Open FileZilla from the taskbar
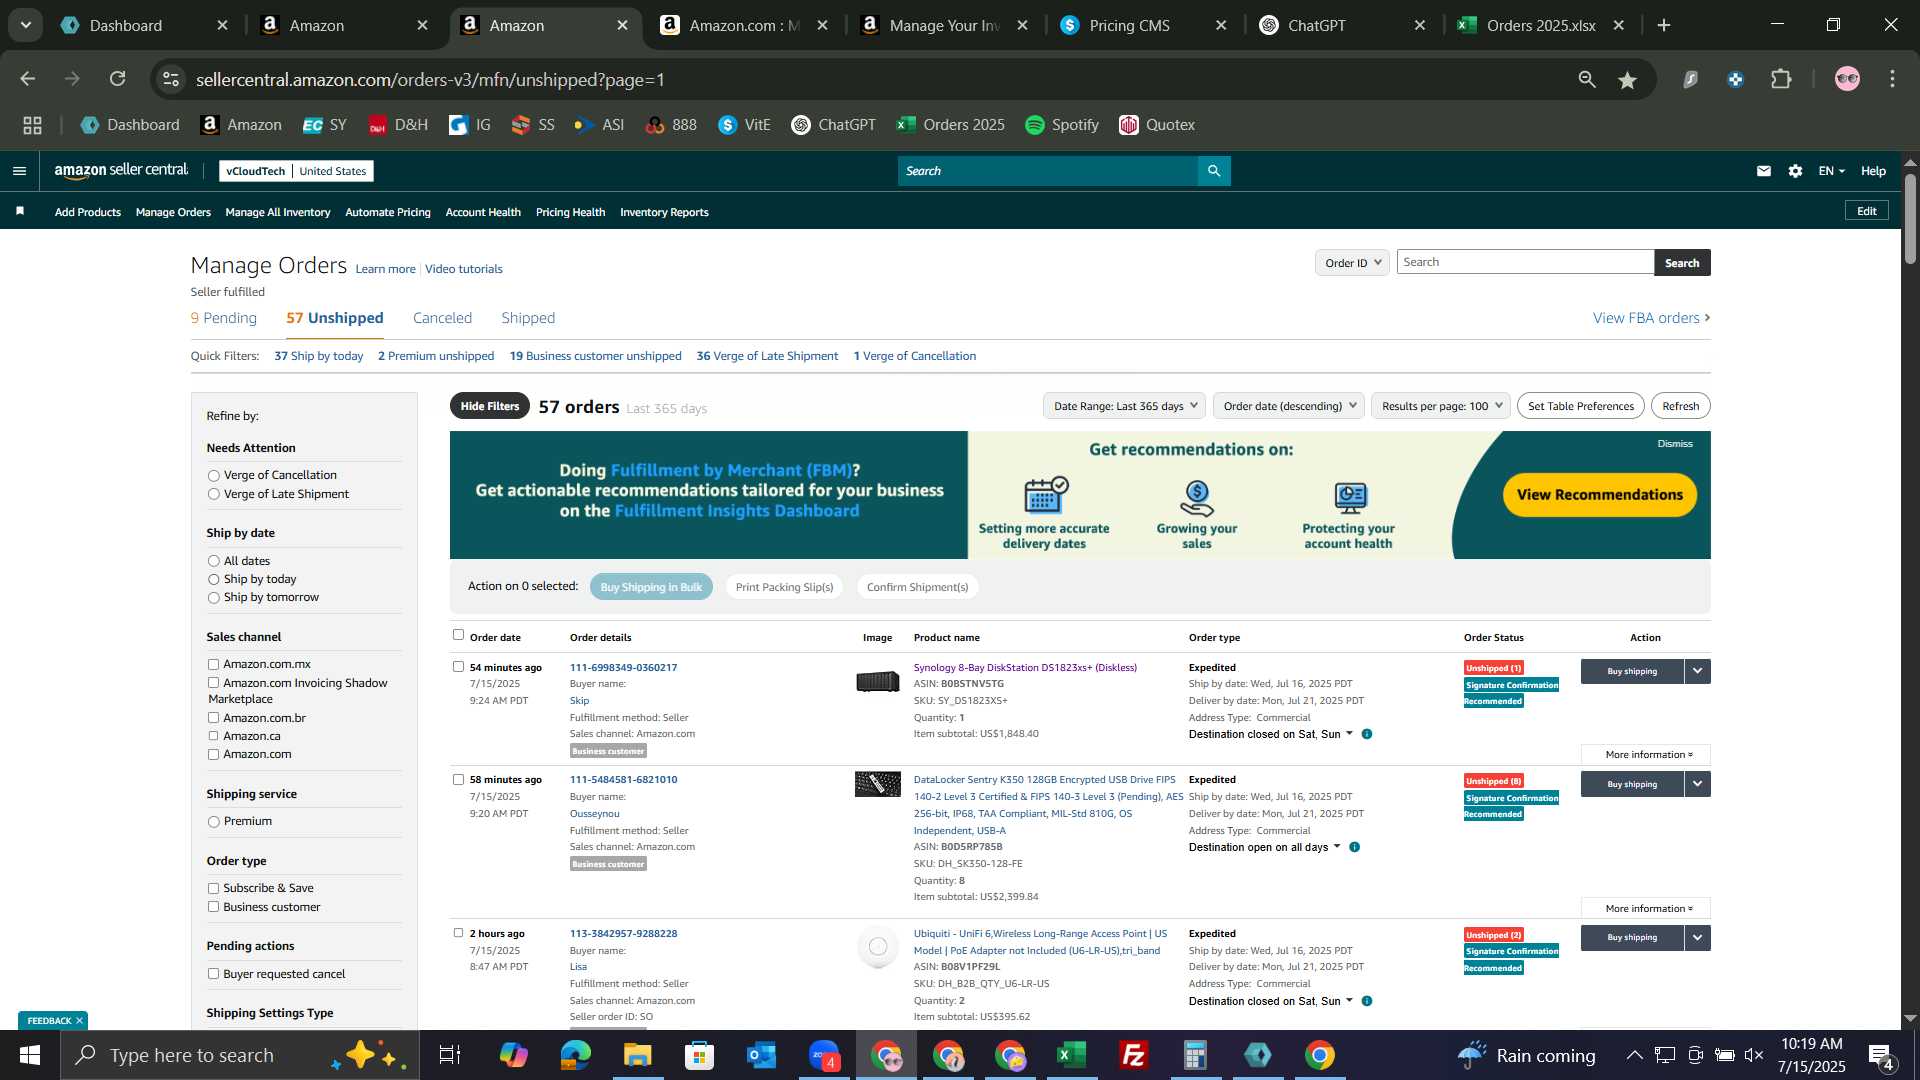The height and width of the screenshot is (1080, 1920). (x=1134, y=1055)
